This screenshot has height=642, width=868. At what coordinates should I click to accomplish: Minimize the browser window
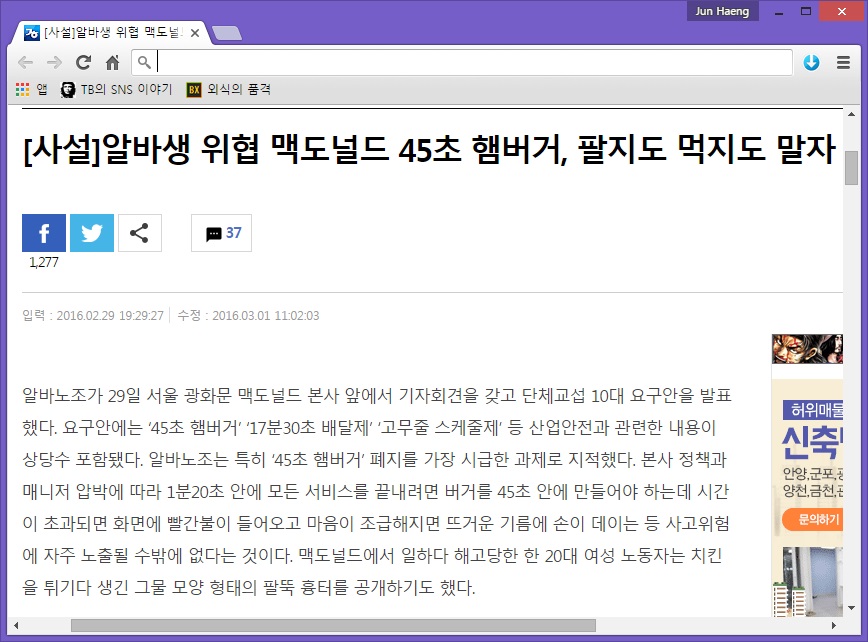pyautogui.click(x=779, y=11)
